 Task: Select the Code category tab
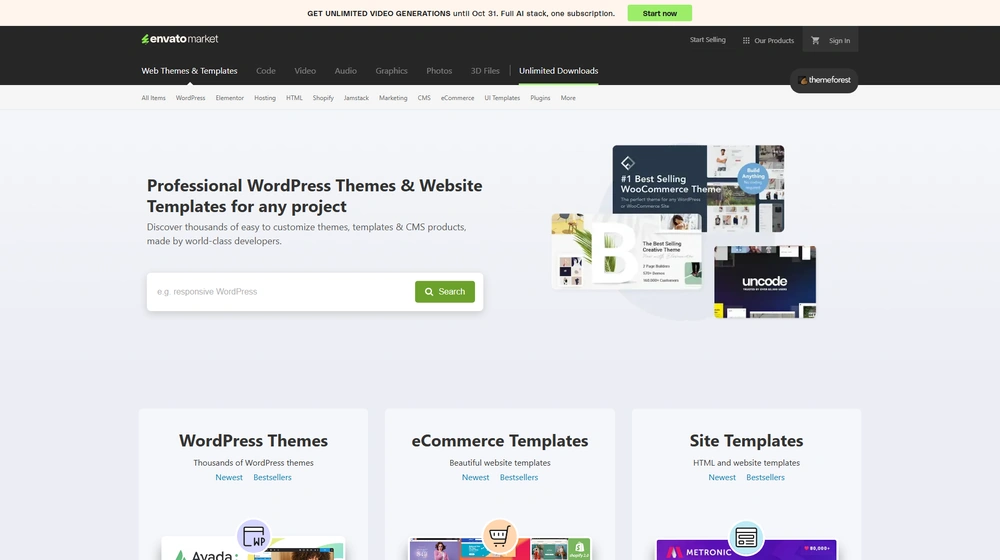pos(266,71)
